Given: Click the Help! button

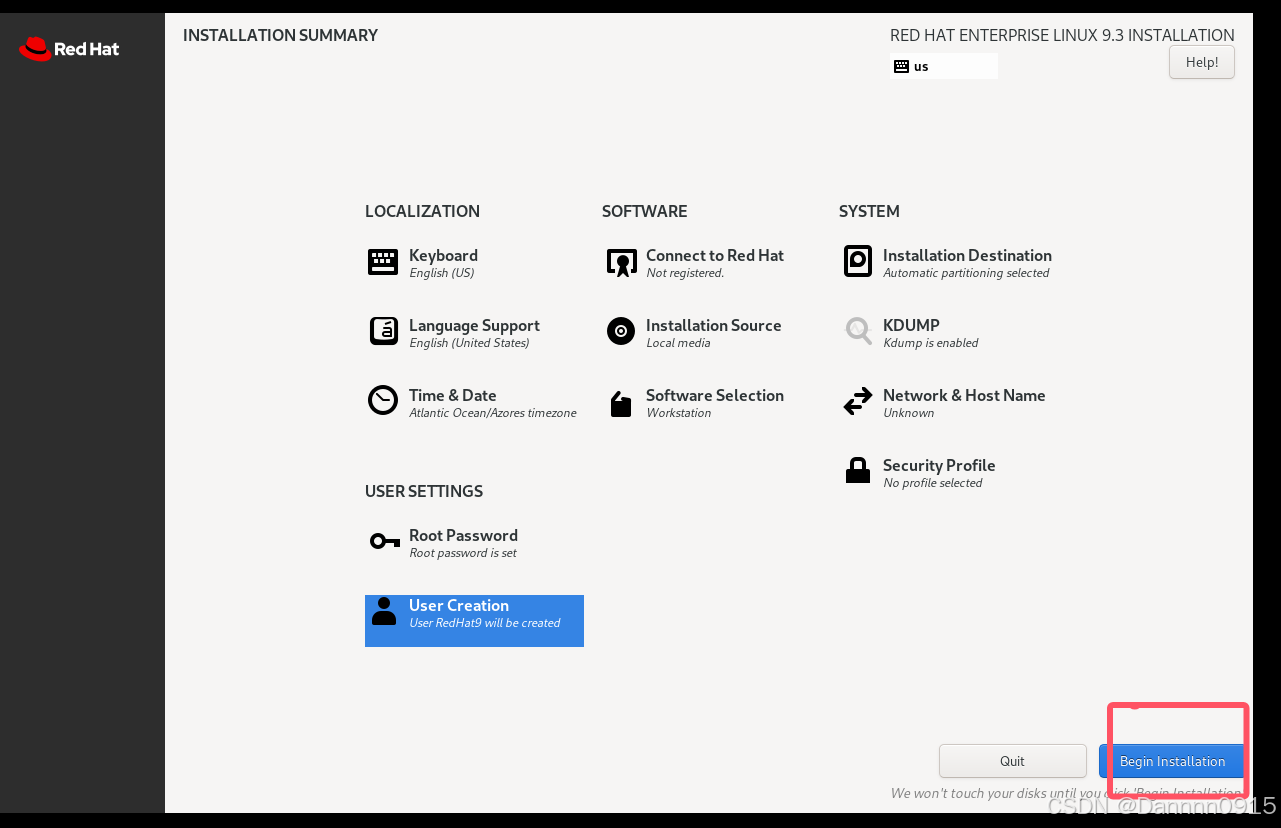Looking at the screenshot, I should tap(1201, 62).
